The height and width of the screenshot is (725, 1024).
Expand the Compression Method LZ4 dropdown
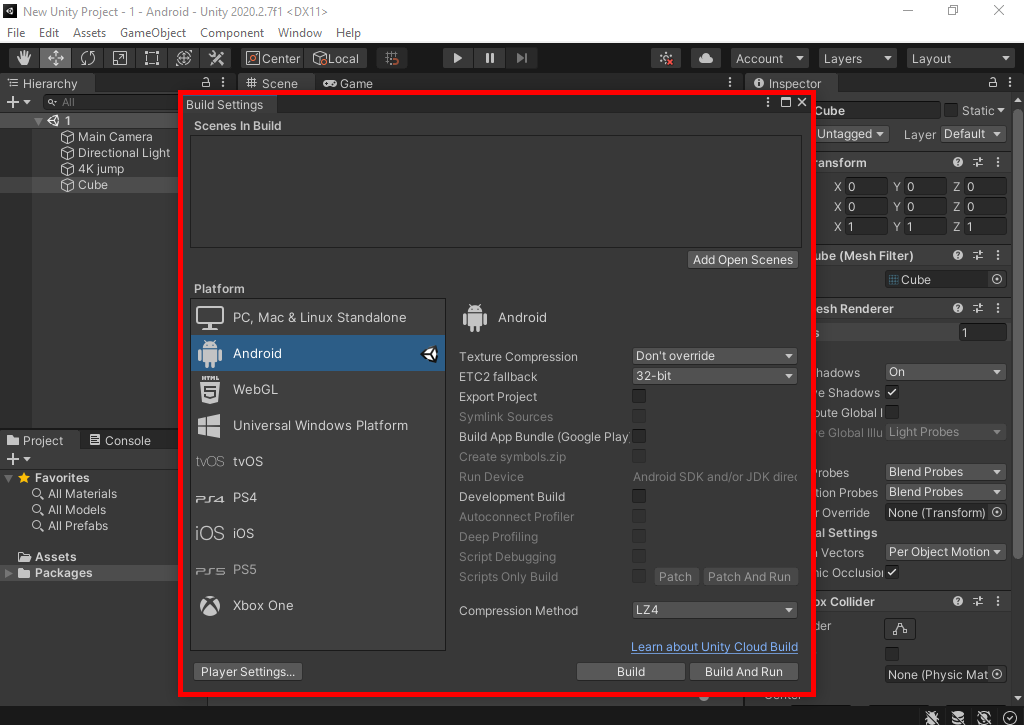click(715, 611)
